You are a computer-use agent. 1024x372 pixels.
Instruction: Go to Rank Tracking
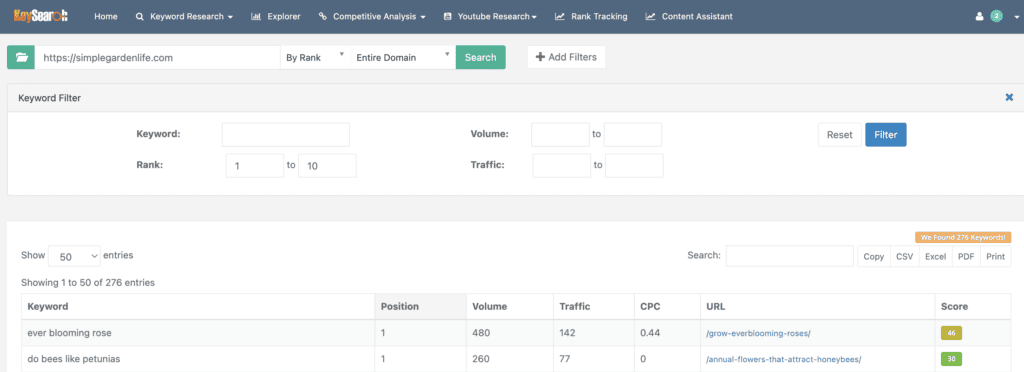pos(591,16)
